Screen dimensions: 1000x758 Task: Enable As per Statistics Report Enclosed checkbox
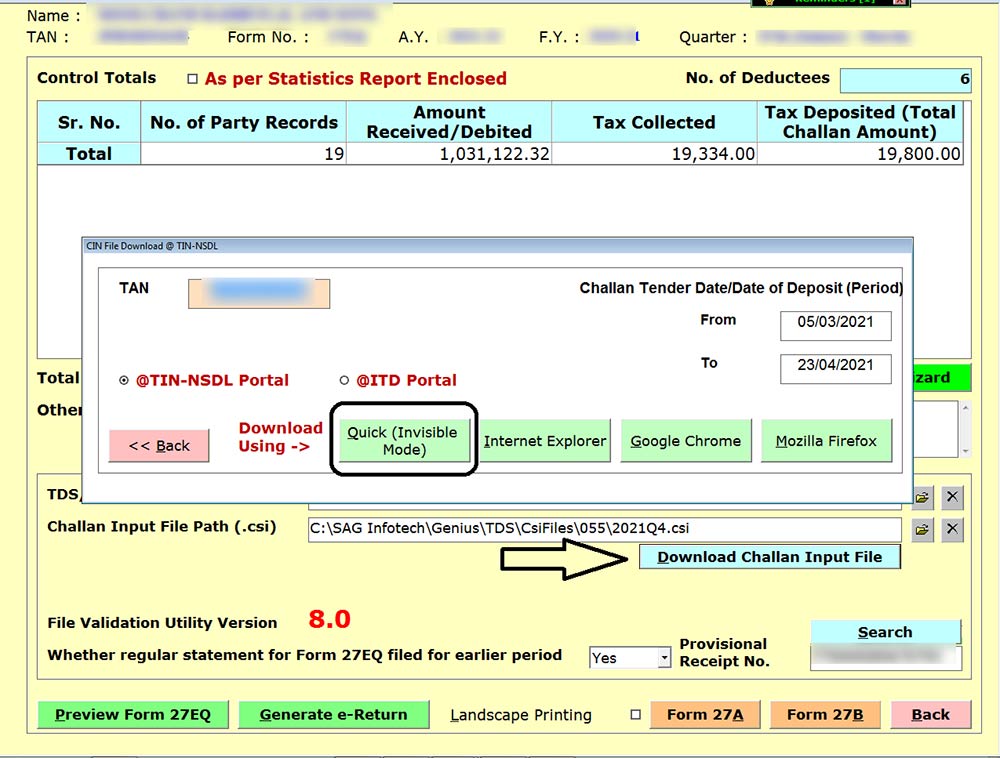coord(193,79)
